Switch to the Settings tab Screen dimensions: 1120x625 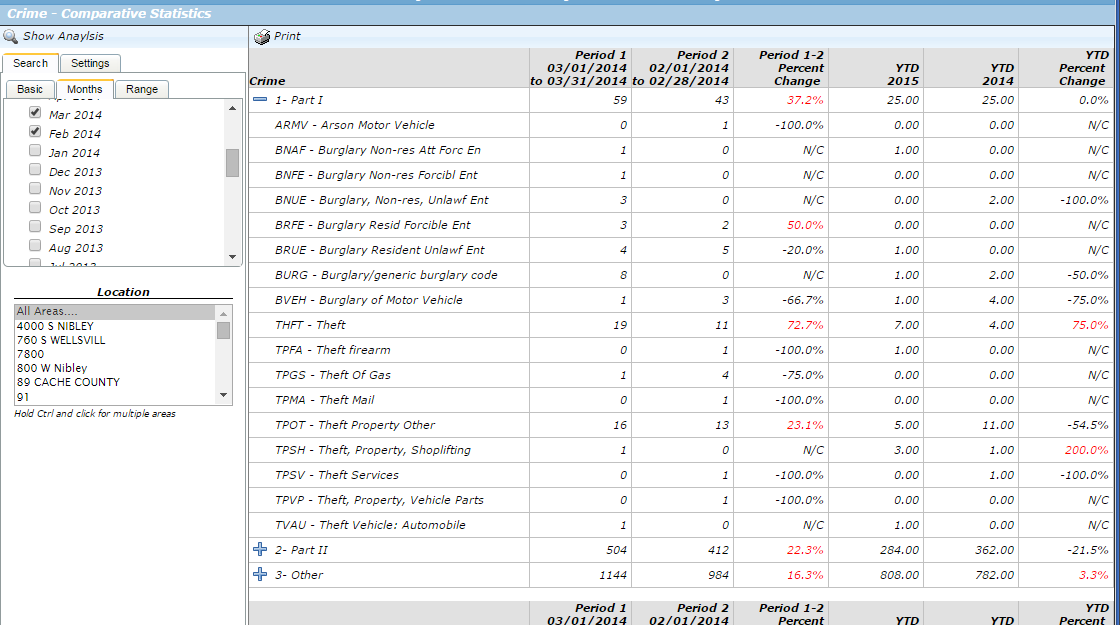(x=90, y=63)
